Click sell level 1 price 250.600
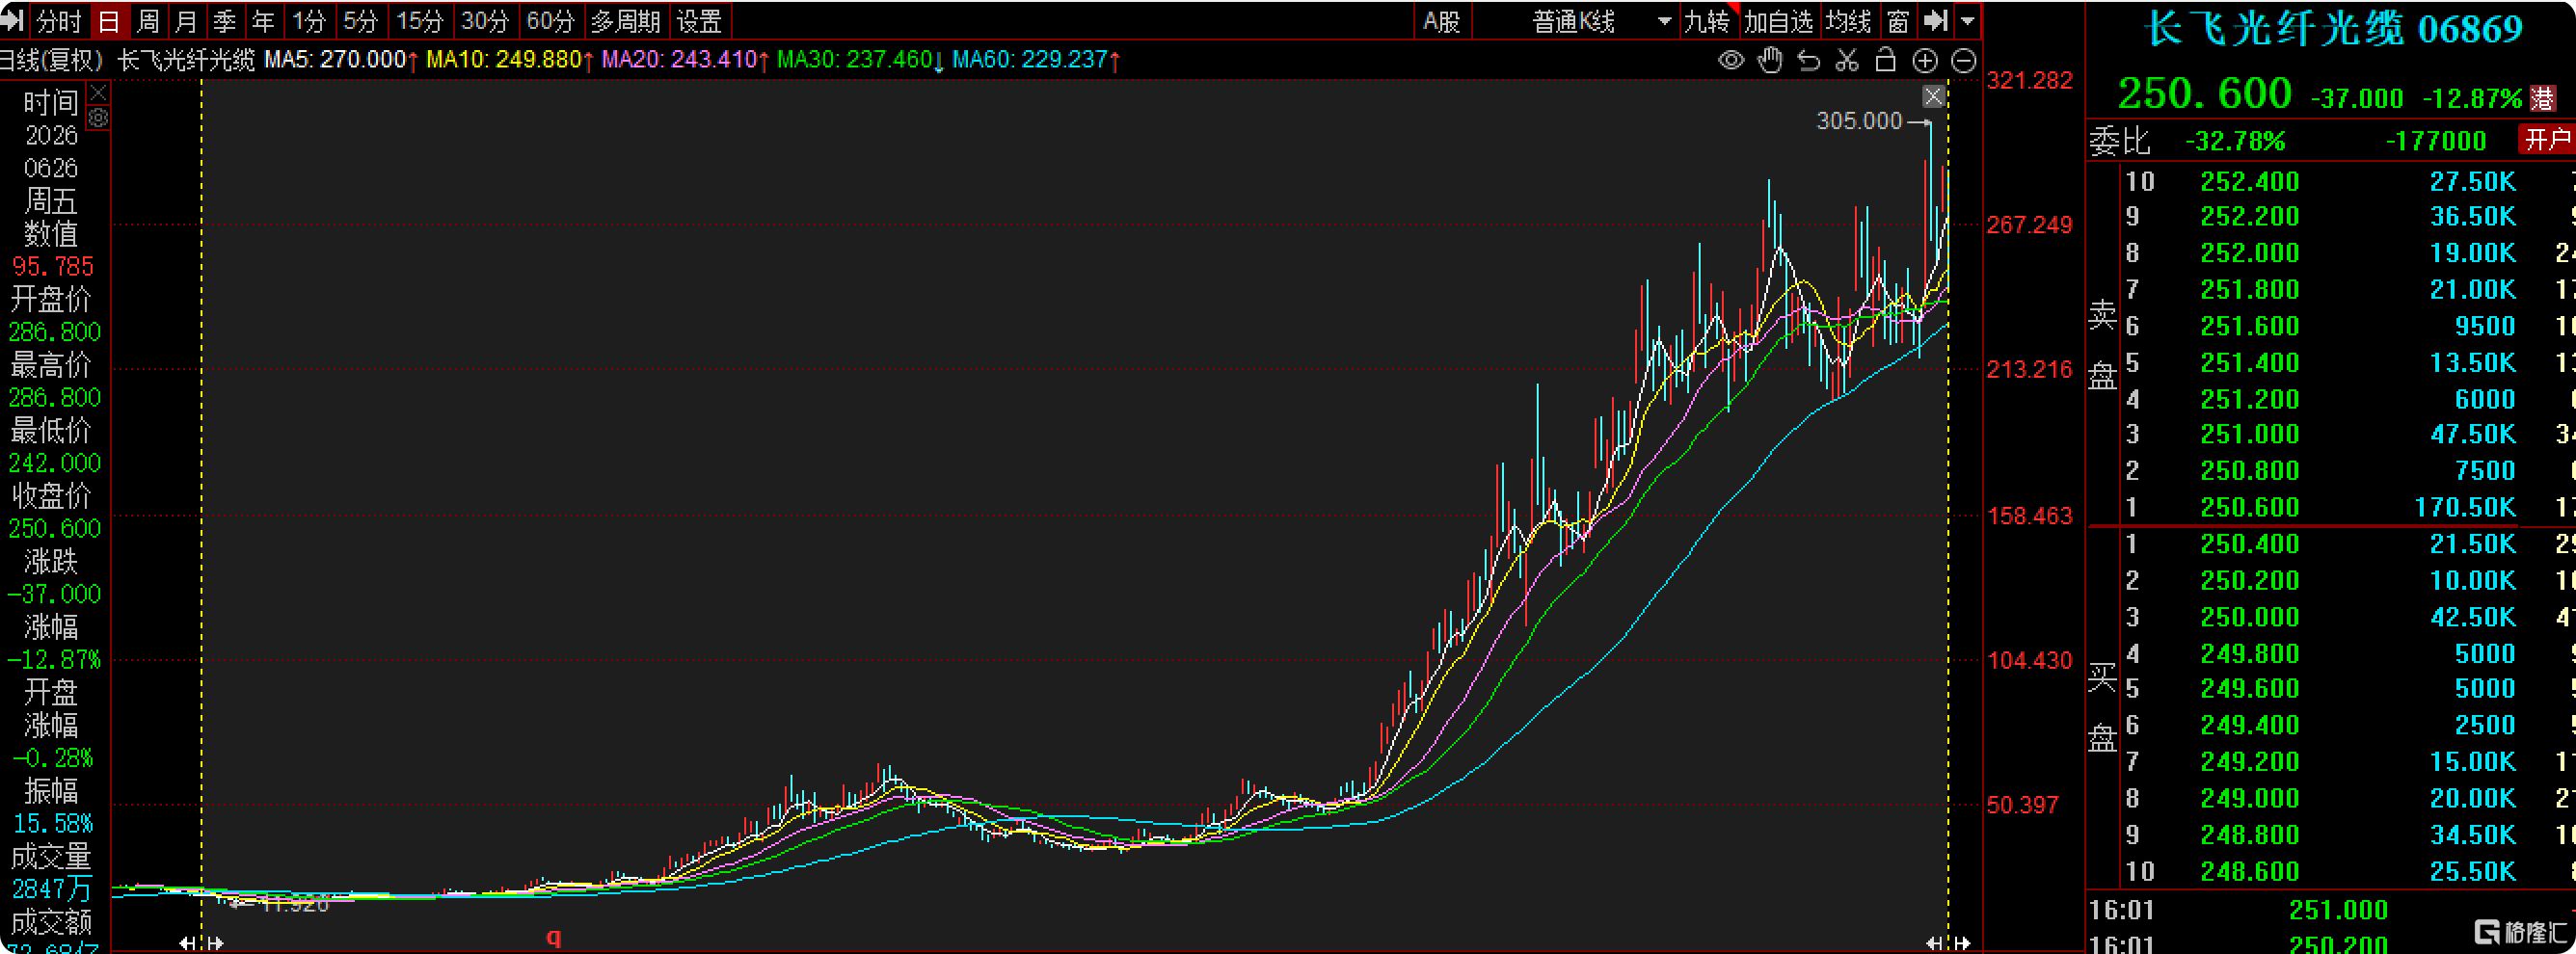Screen dimensions: 2576x954 [x=2249, y=507]
